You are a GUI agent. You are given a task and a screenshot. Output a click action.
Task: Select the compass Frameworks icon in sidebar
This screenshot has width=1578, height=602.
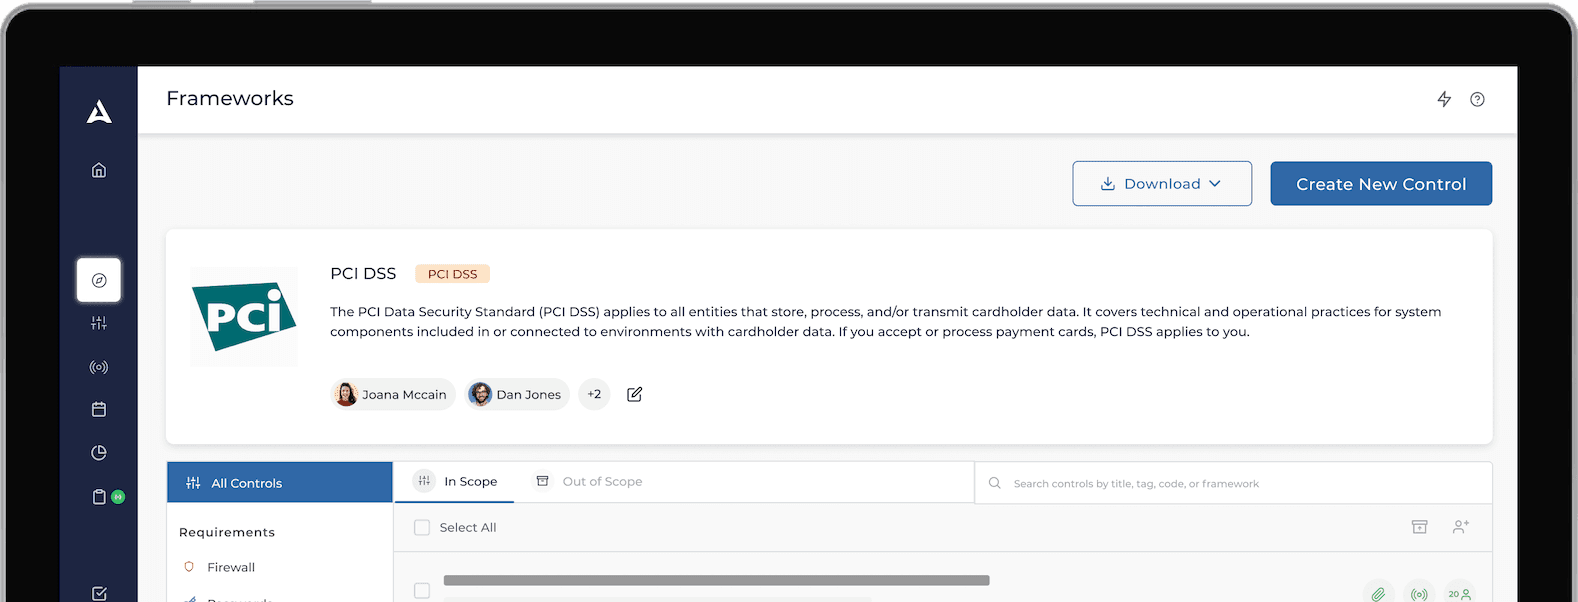pos(99,280)
